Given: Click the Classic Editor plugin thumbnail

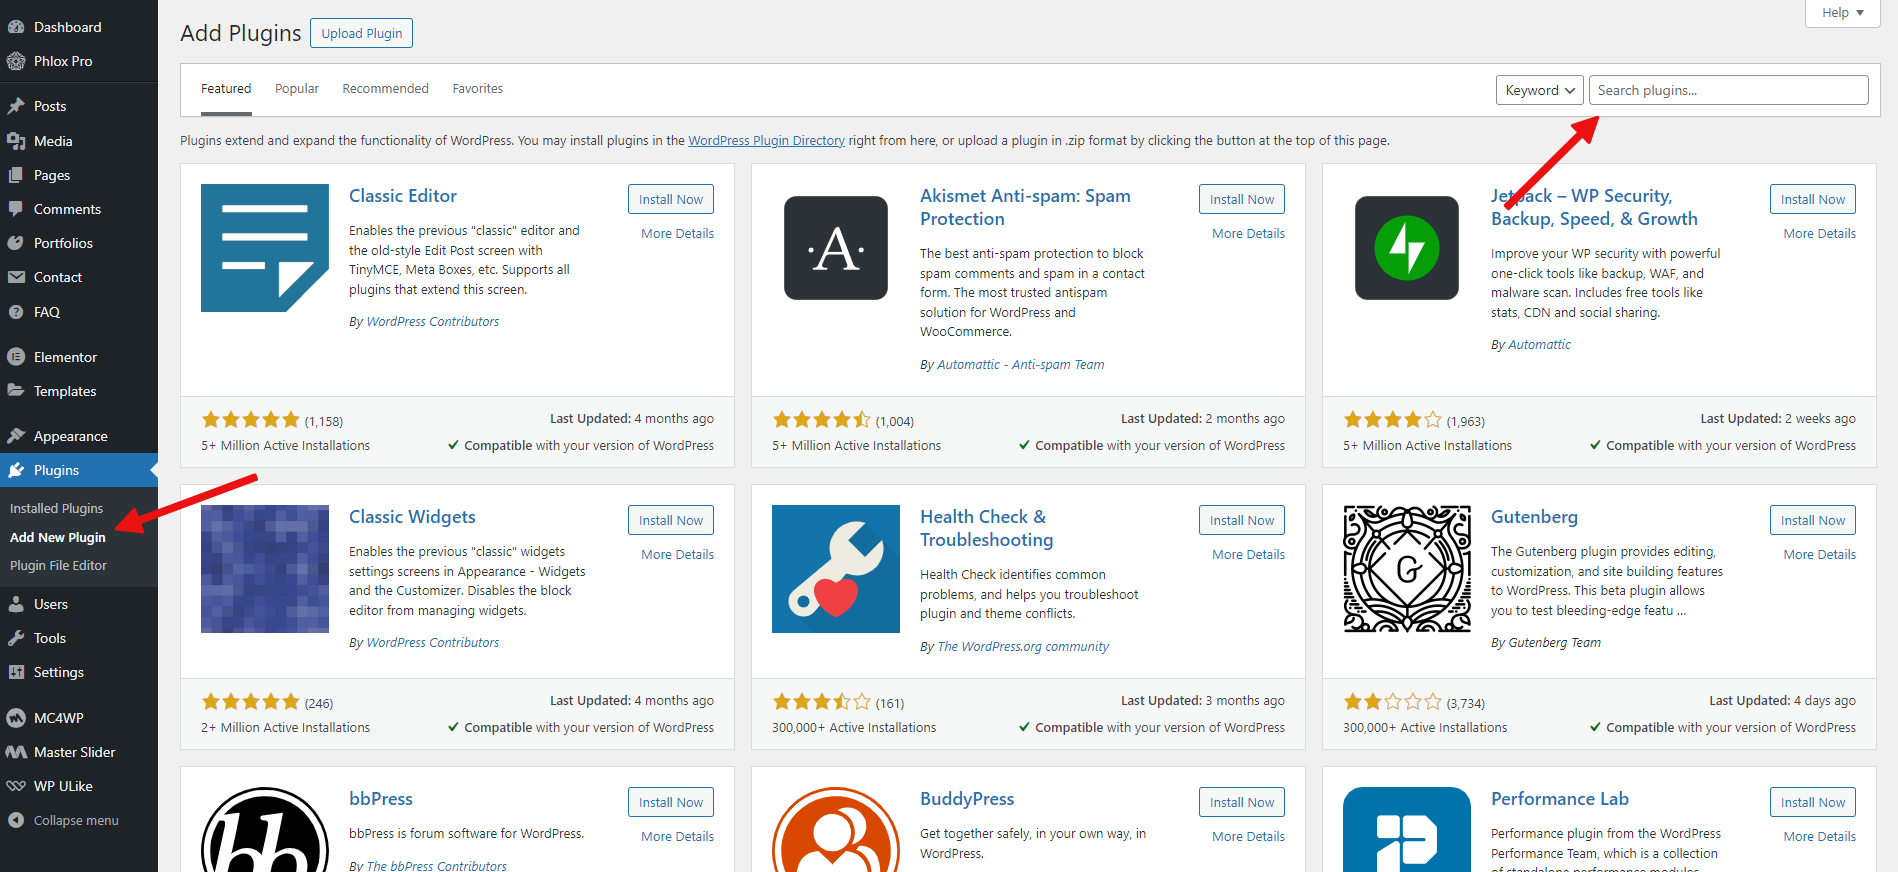Looking at the screenshot, I should click(x=265, y=248).
